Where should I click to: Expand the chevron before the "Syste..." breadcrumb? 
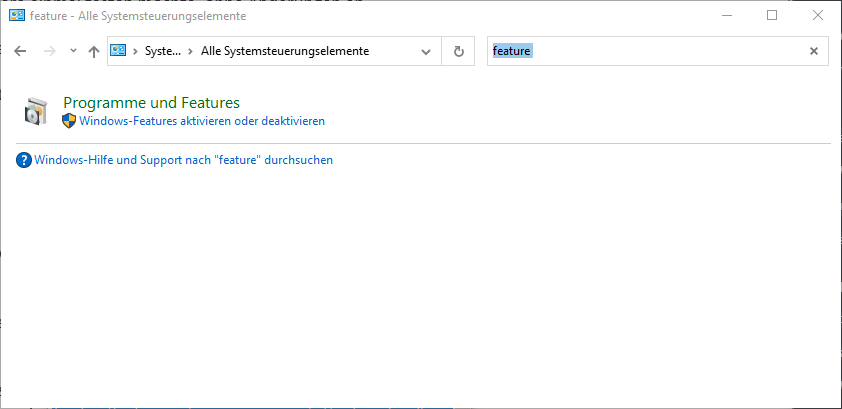tap(135, 52)
